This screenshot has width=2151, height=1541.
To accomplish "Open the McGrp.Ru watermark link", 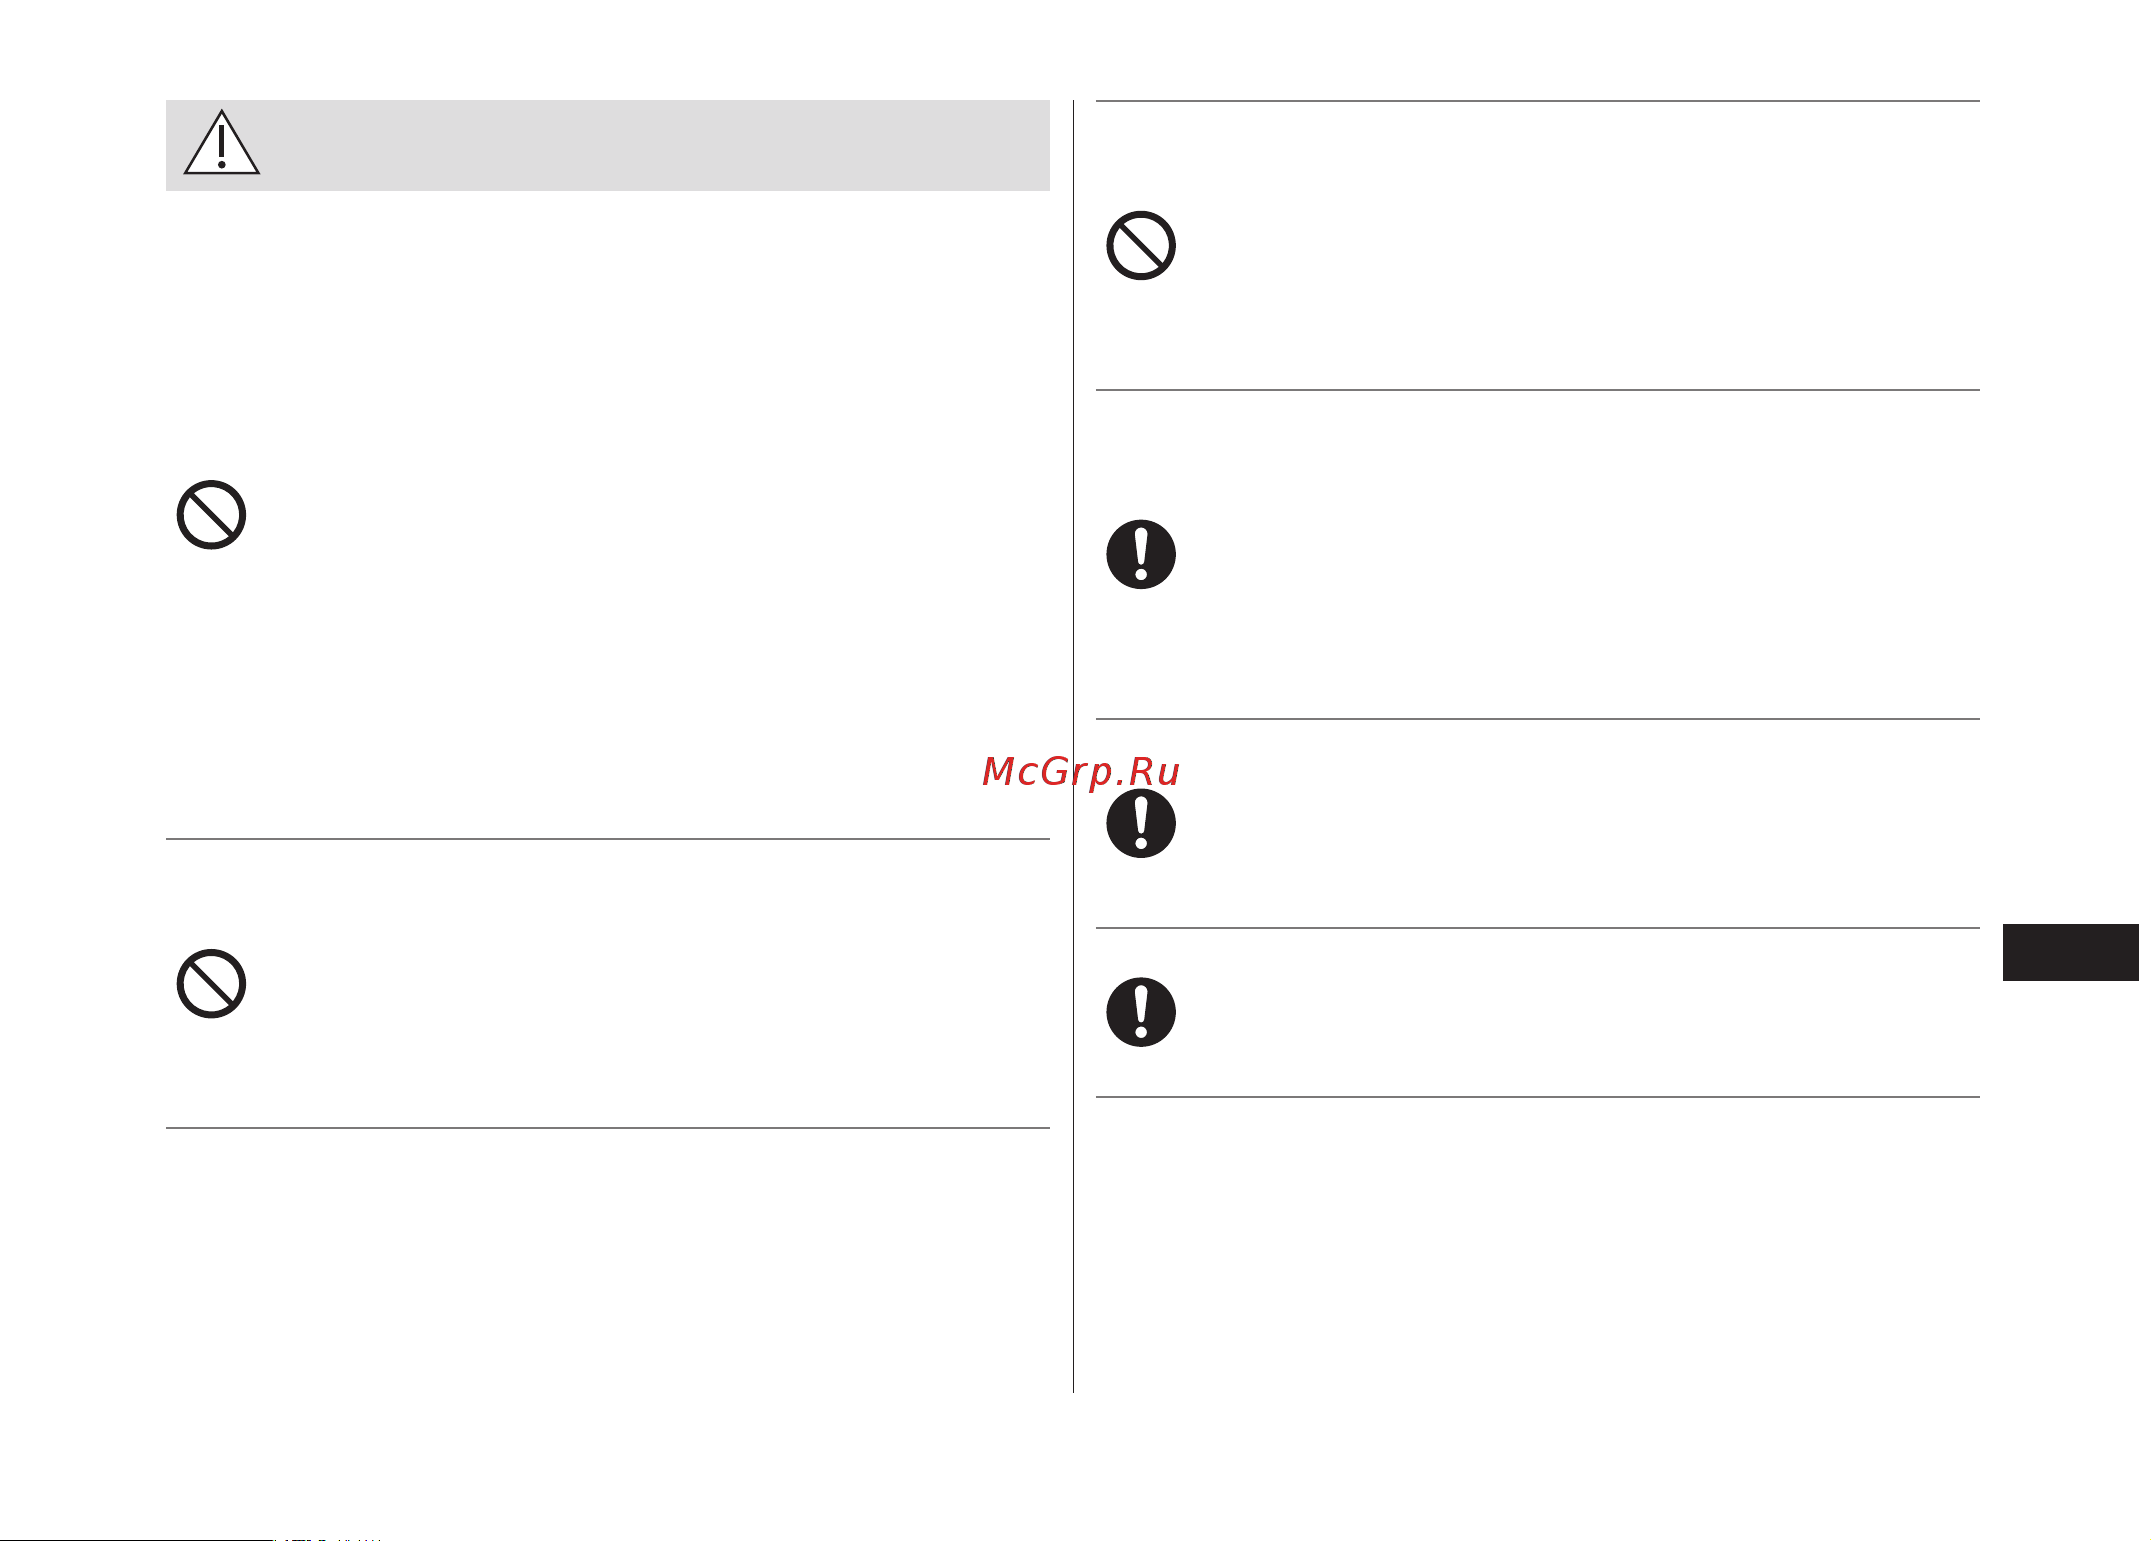I will tap(1081, 772).
